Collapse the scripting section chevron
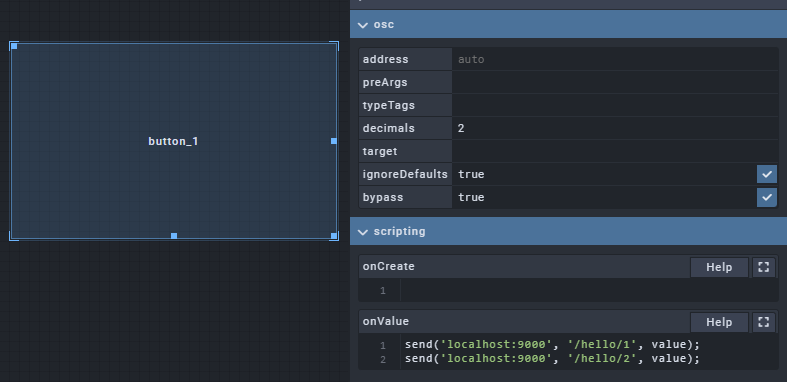The height and width of the screenshot is (382, 787). 363,231
